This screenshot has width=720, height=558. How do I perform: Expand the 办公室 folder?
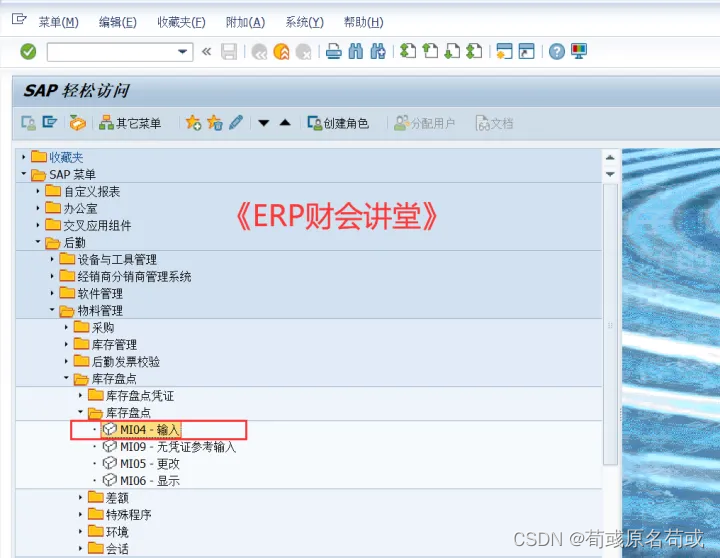(x=38, y=208)
